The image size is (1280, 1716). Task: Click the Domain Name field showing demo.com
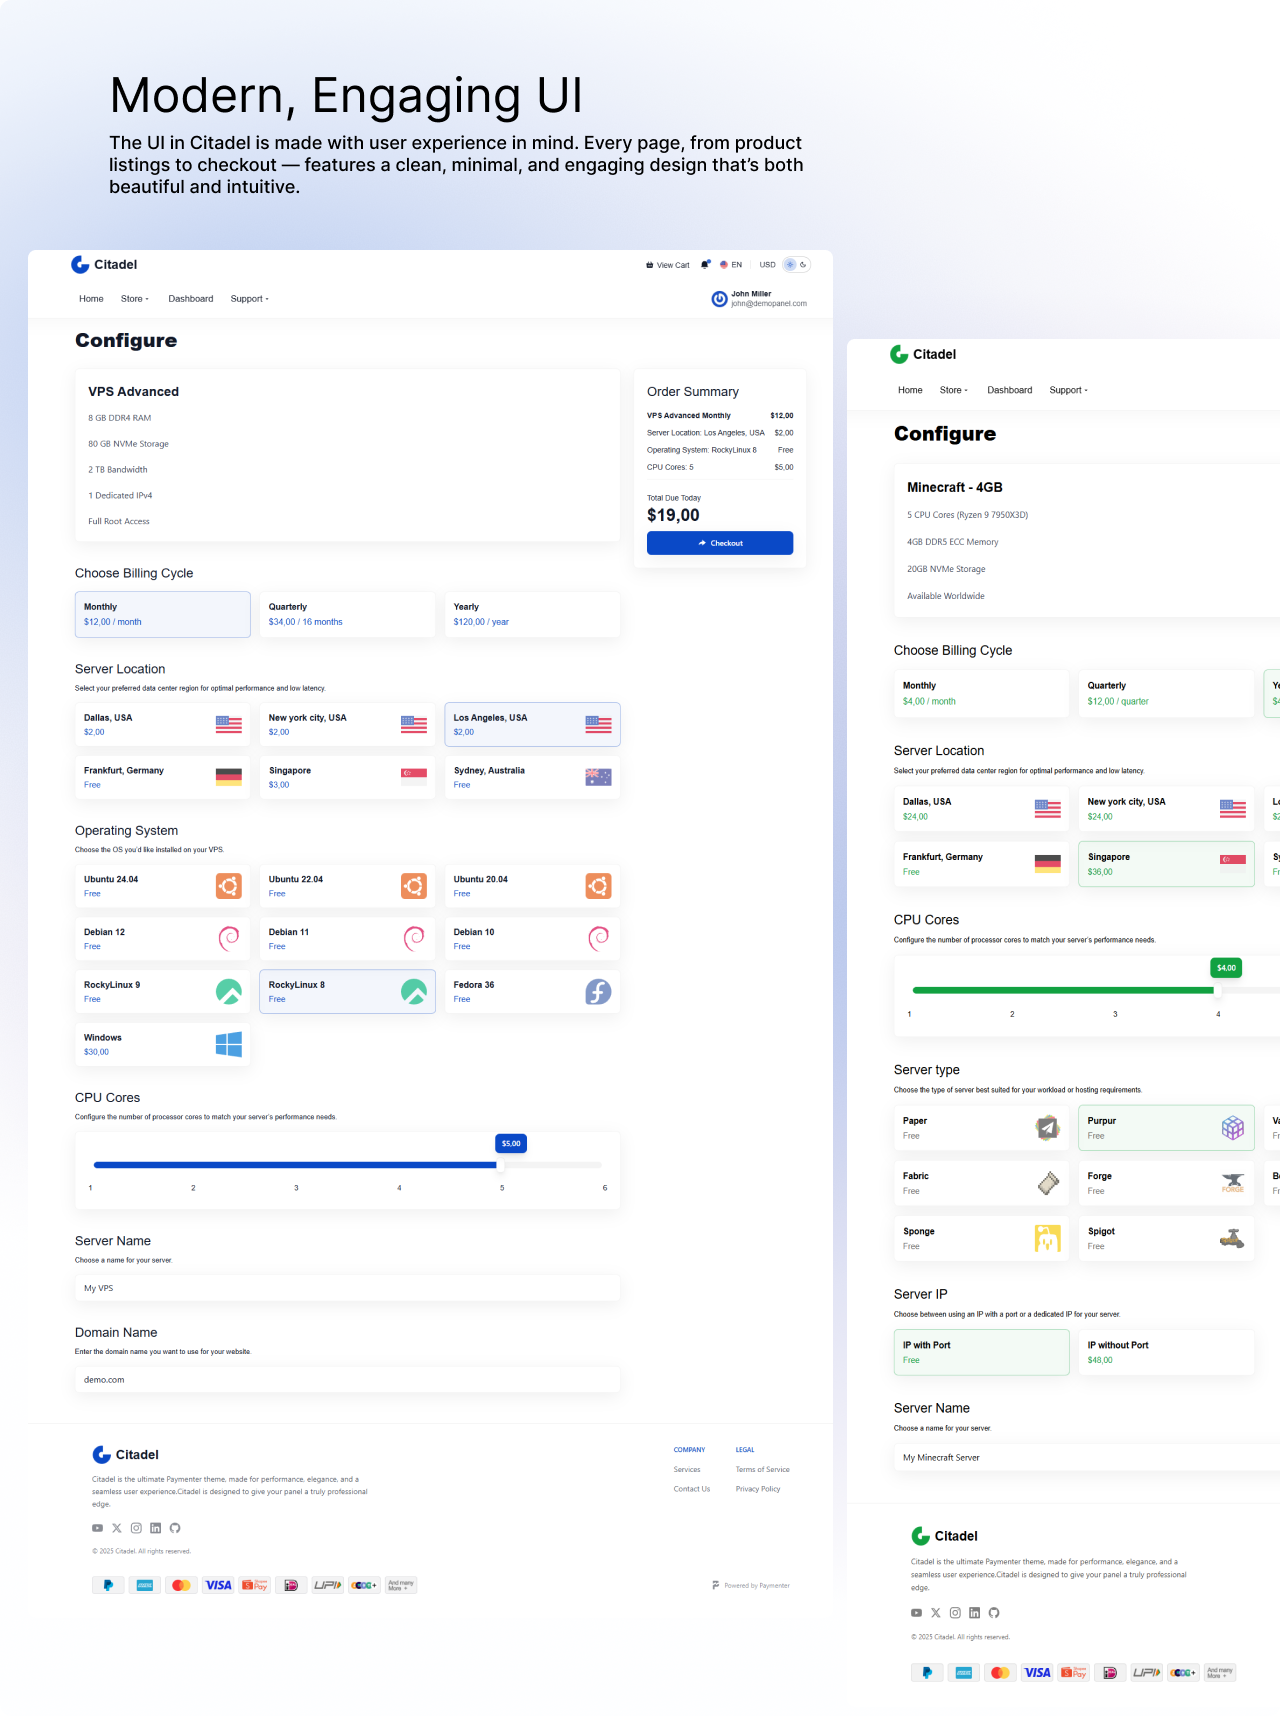pos(347,1379)
